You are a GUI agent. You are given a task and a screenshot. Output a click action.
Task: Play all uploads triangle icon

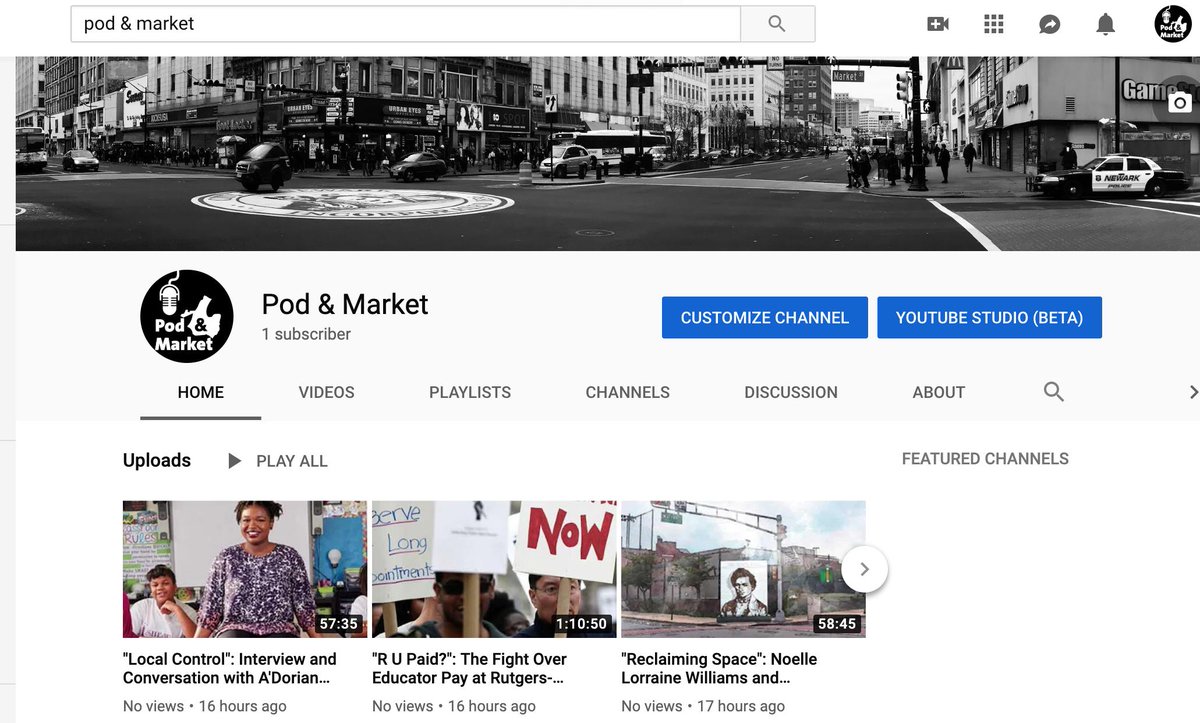[x=235, y=461]
